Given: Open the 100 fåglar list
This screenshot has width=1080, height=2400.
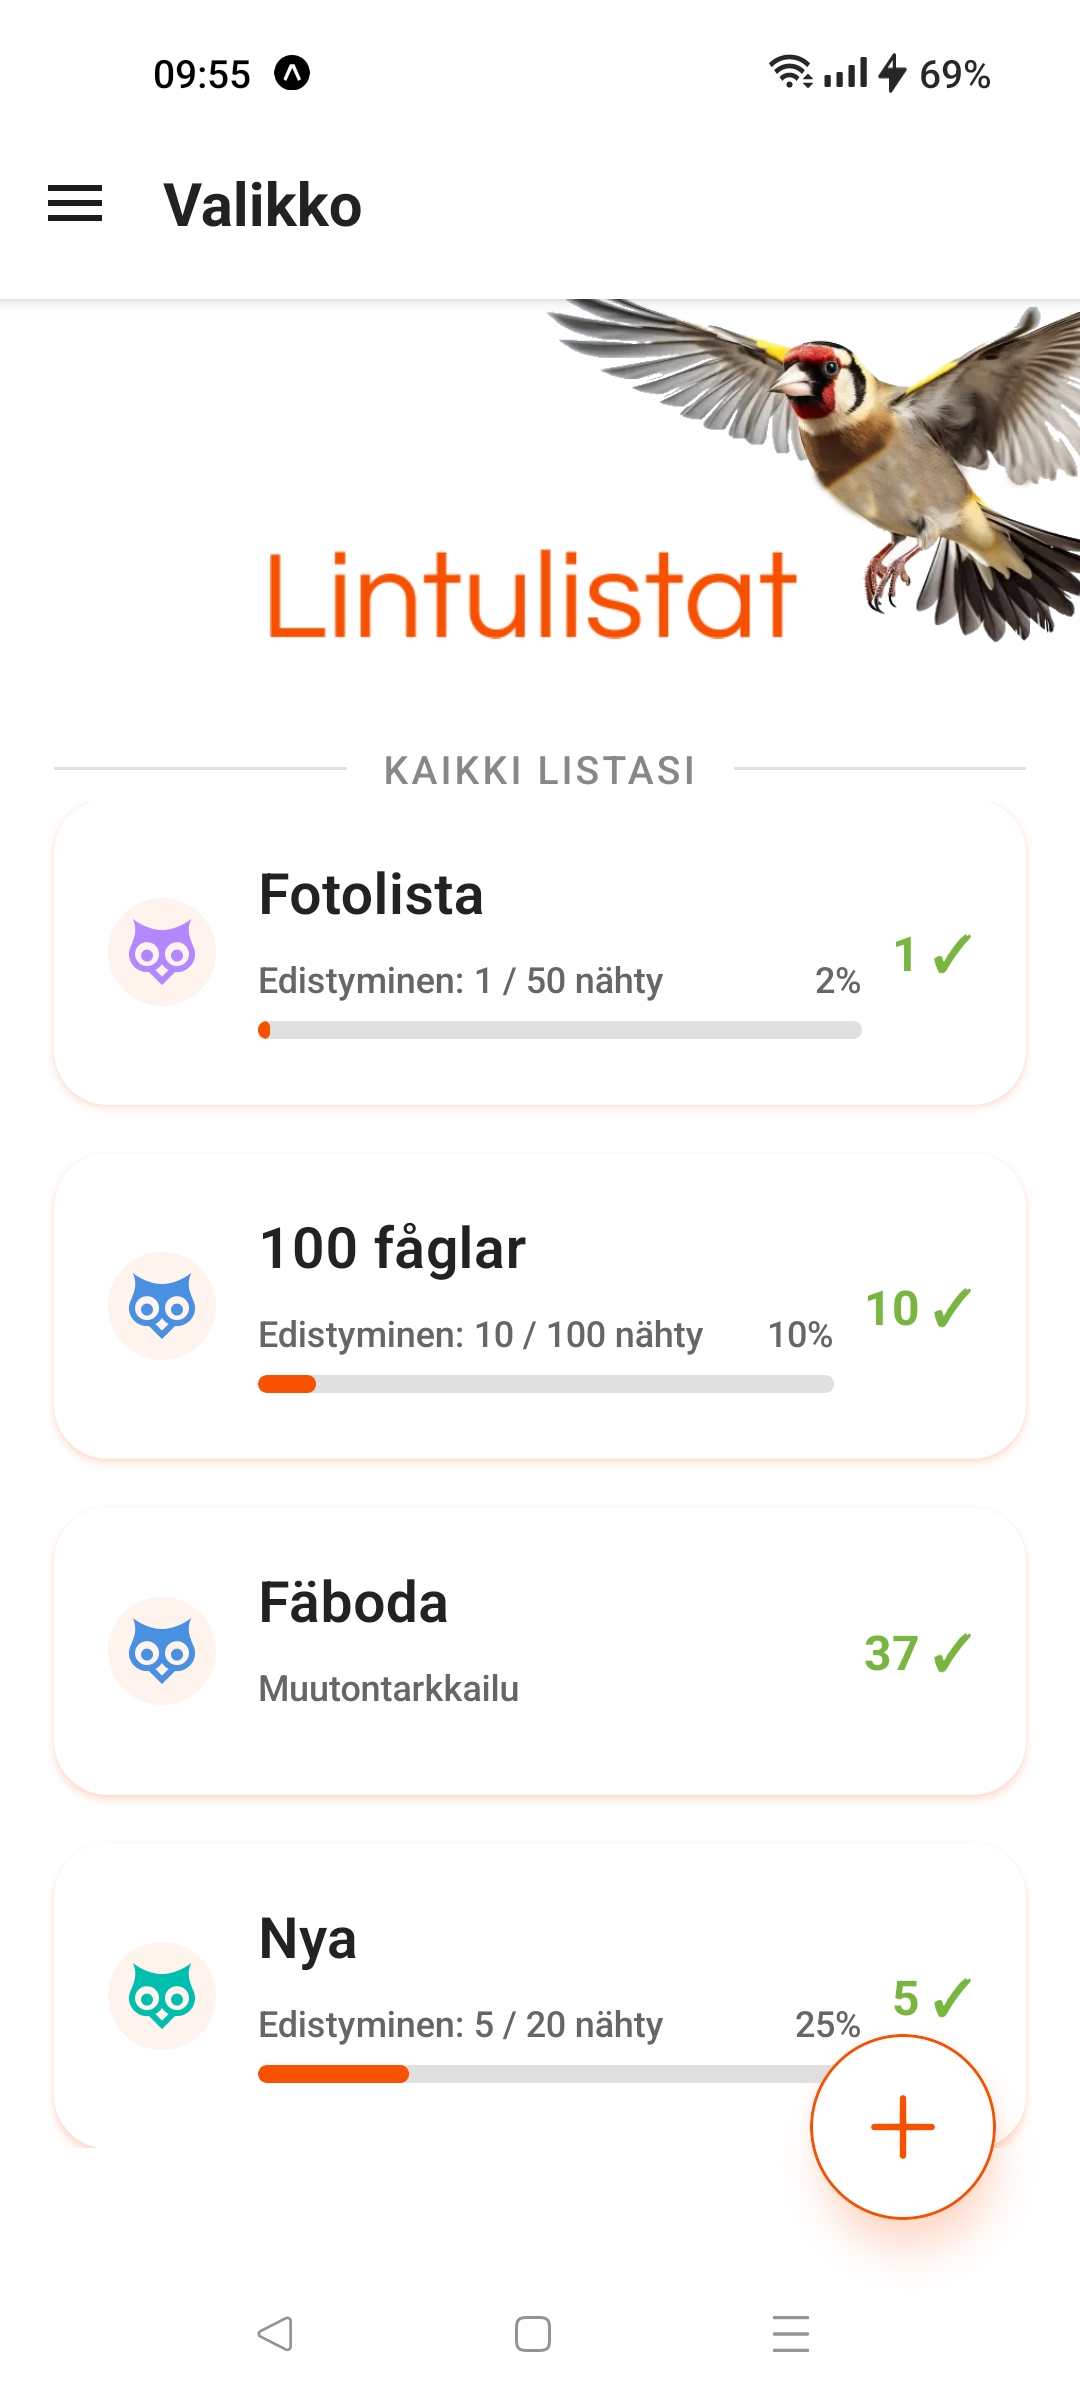Looking at the screenshot, I should 392,1248.
